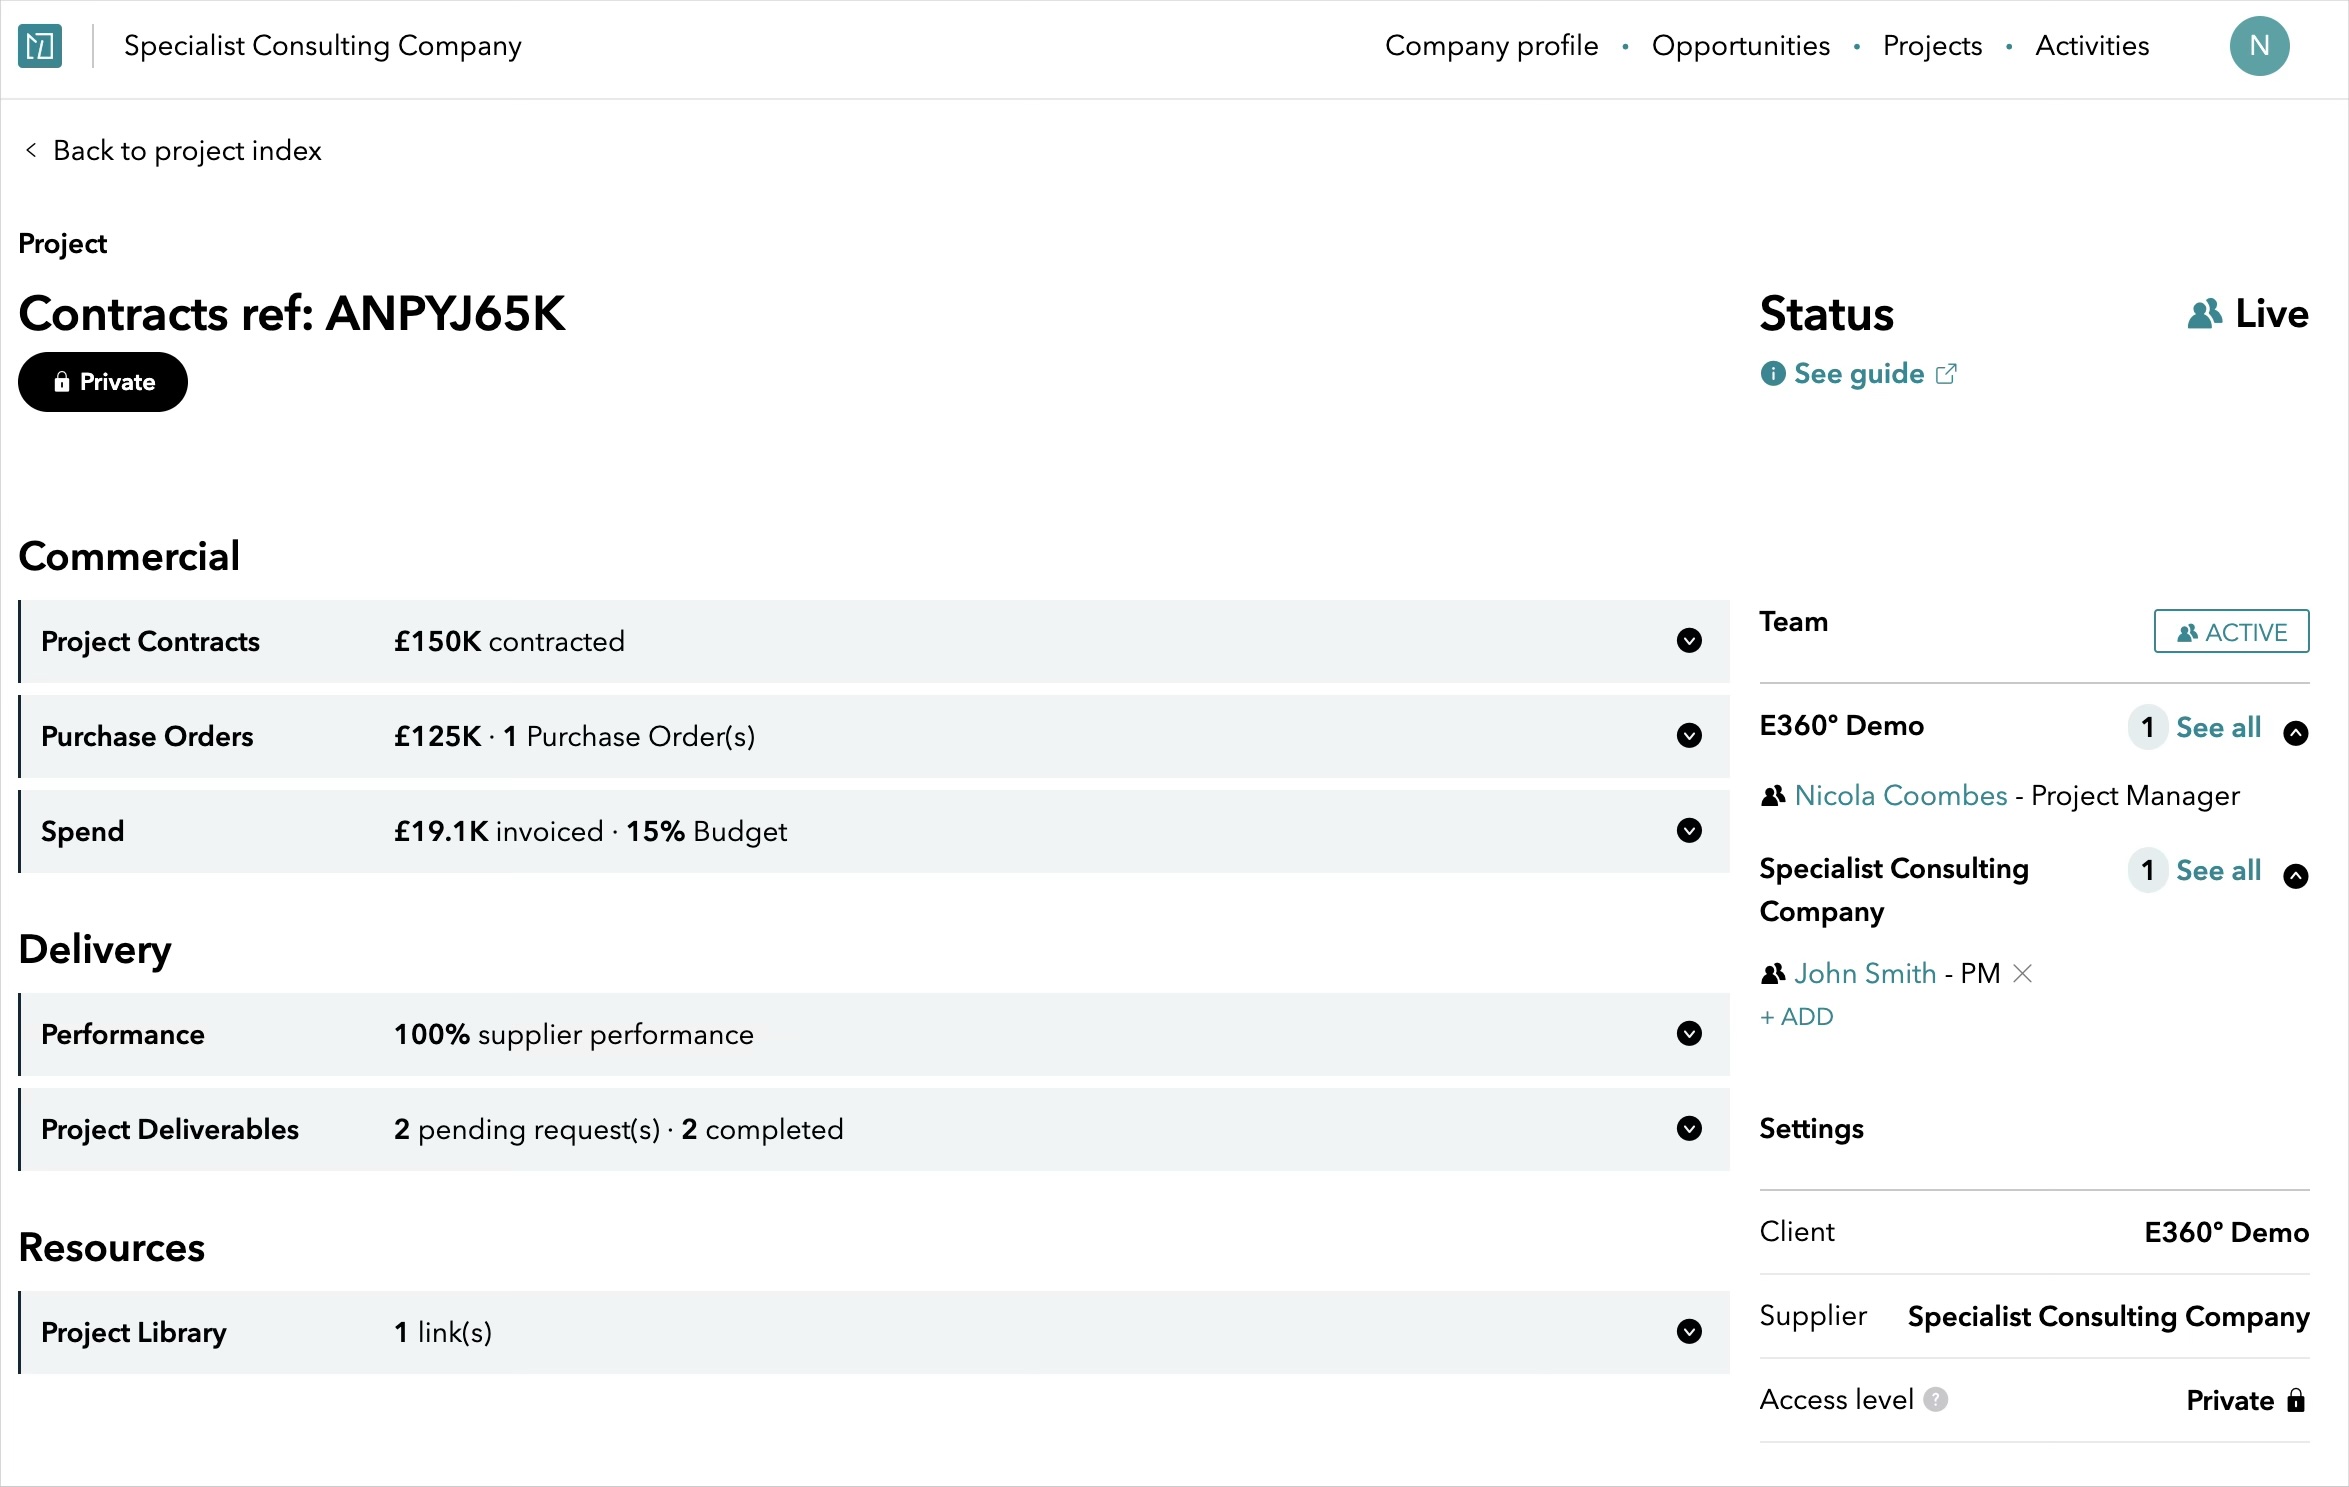2349x1487 pixels.
Task: Click the £125K · 1 Purchase Order(s) text
Action: pyautogui.click(x=574, y=736)
